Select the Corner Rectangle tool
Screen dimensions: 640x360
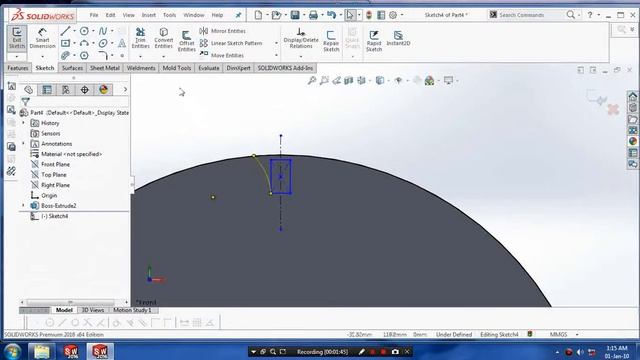tap(65, 43)
